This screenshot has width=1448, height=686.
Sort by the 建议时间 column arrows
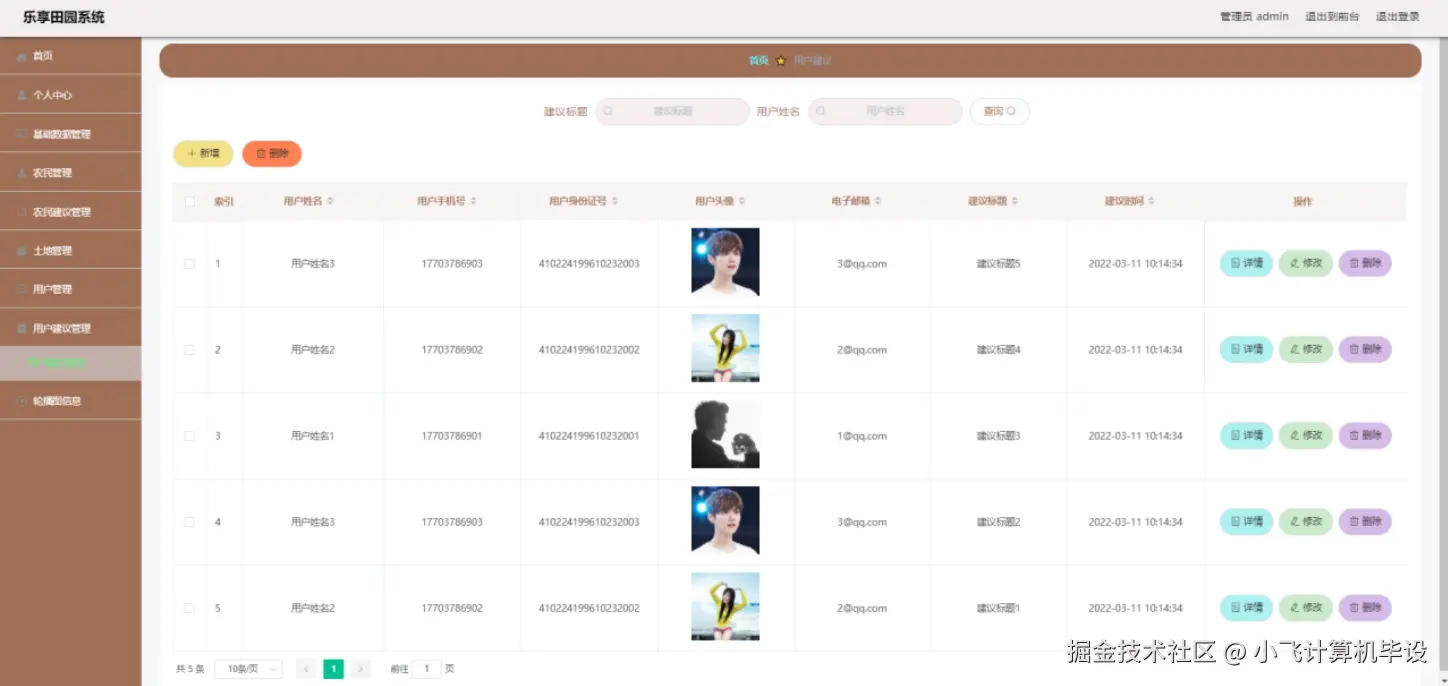(x=1151, y=201)
